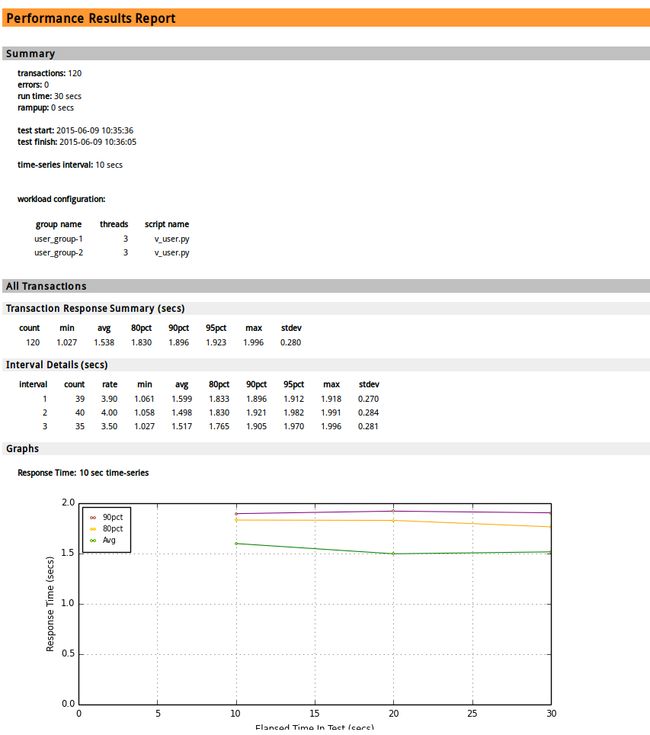Viewport: 650px width, 735px height.
Task: Click the test start timestamp 10:35:36
Action: (117, 130)
